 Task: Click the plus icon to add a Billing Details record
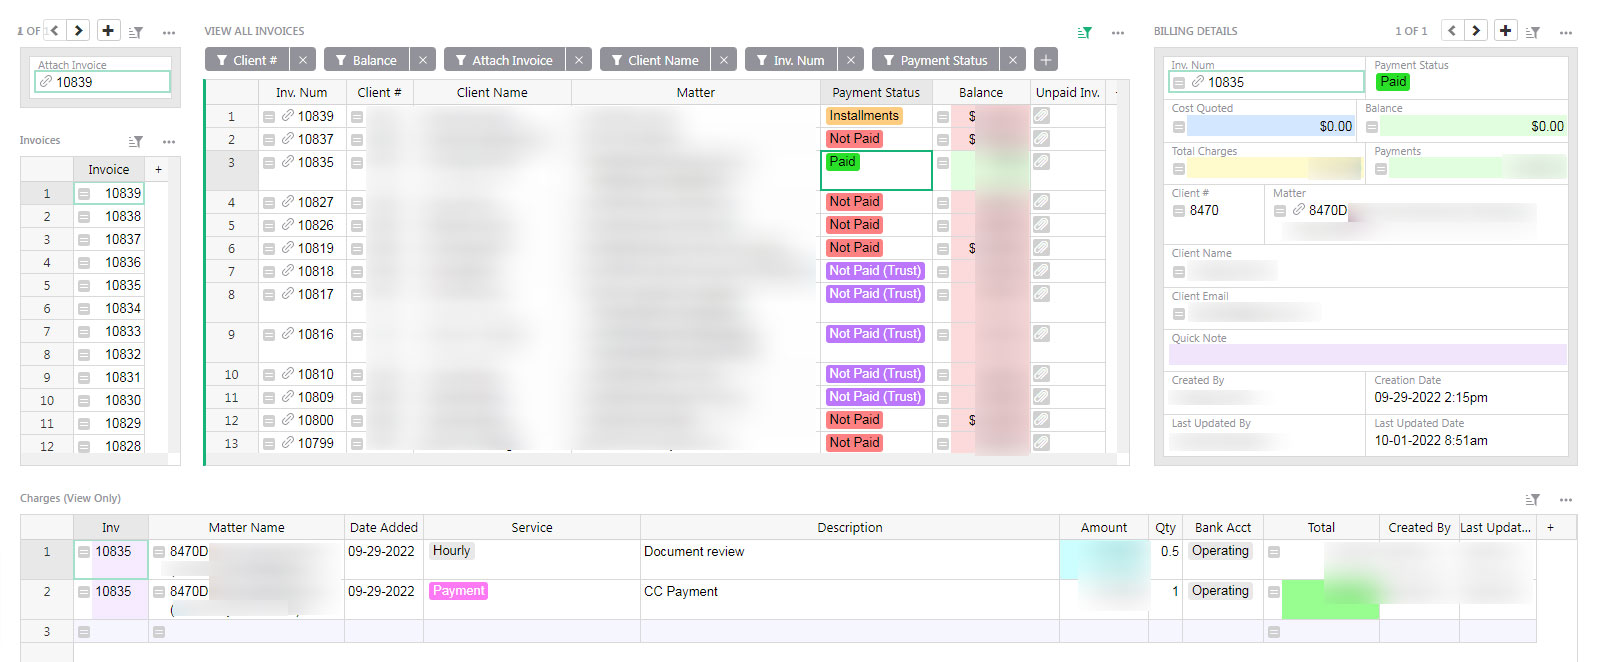(1505, 31)
